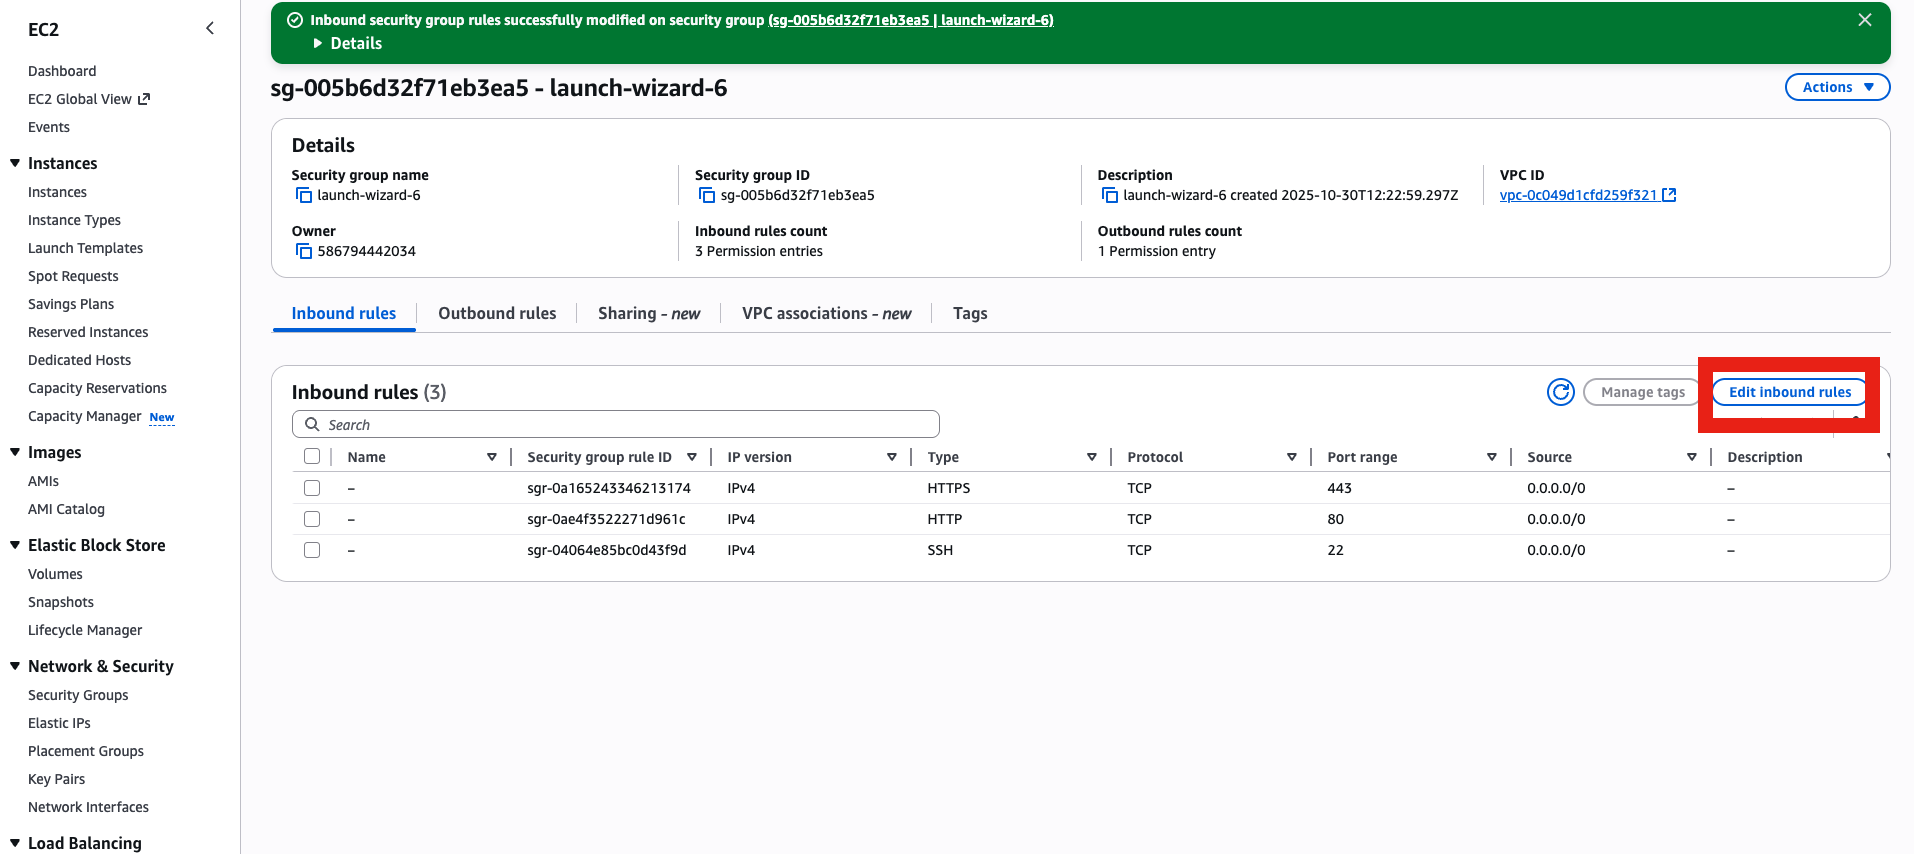
Task: Refresh the inbound rules list
Action: tap(1561, 392)
